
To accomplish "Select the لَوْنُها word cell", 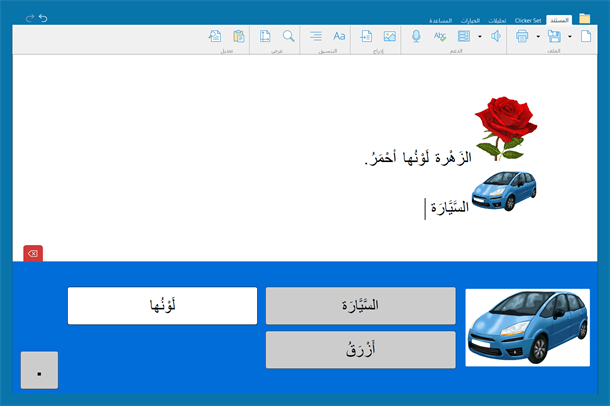I will pos(162,306).
